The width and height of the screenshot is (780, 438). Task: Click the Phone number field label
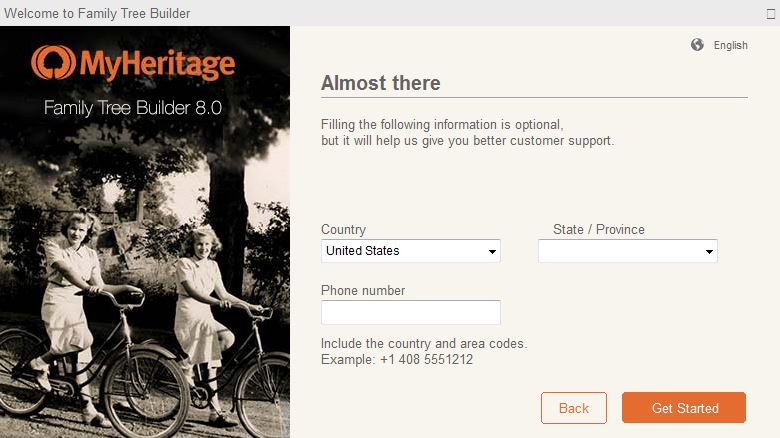point(362,290)
